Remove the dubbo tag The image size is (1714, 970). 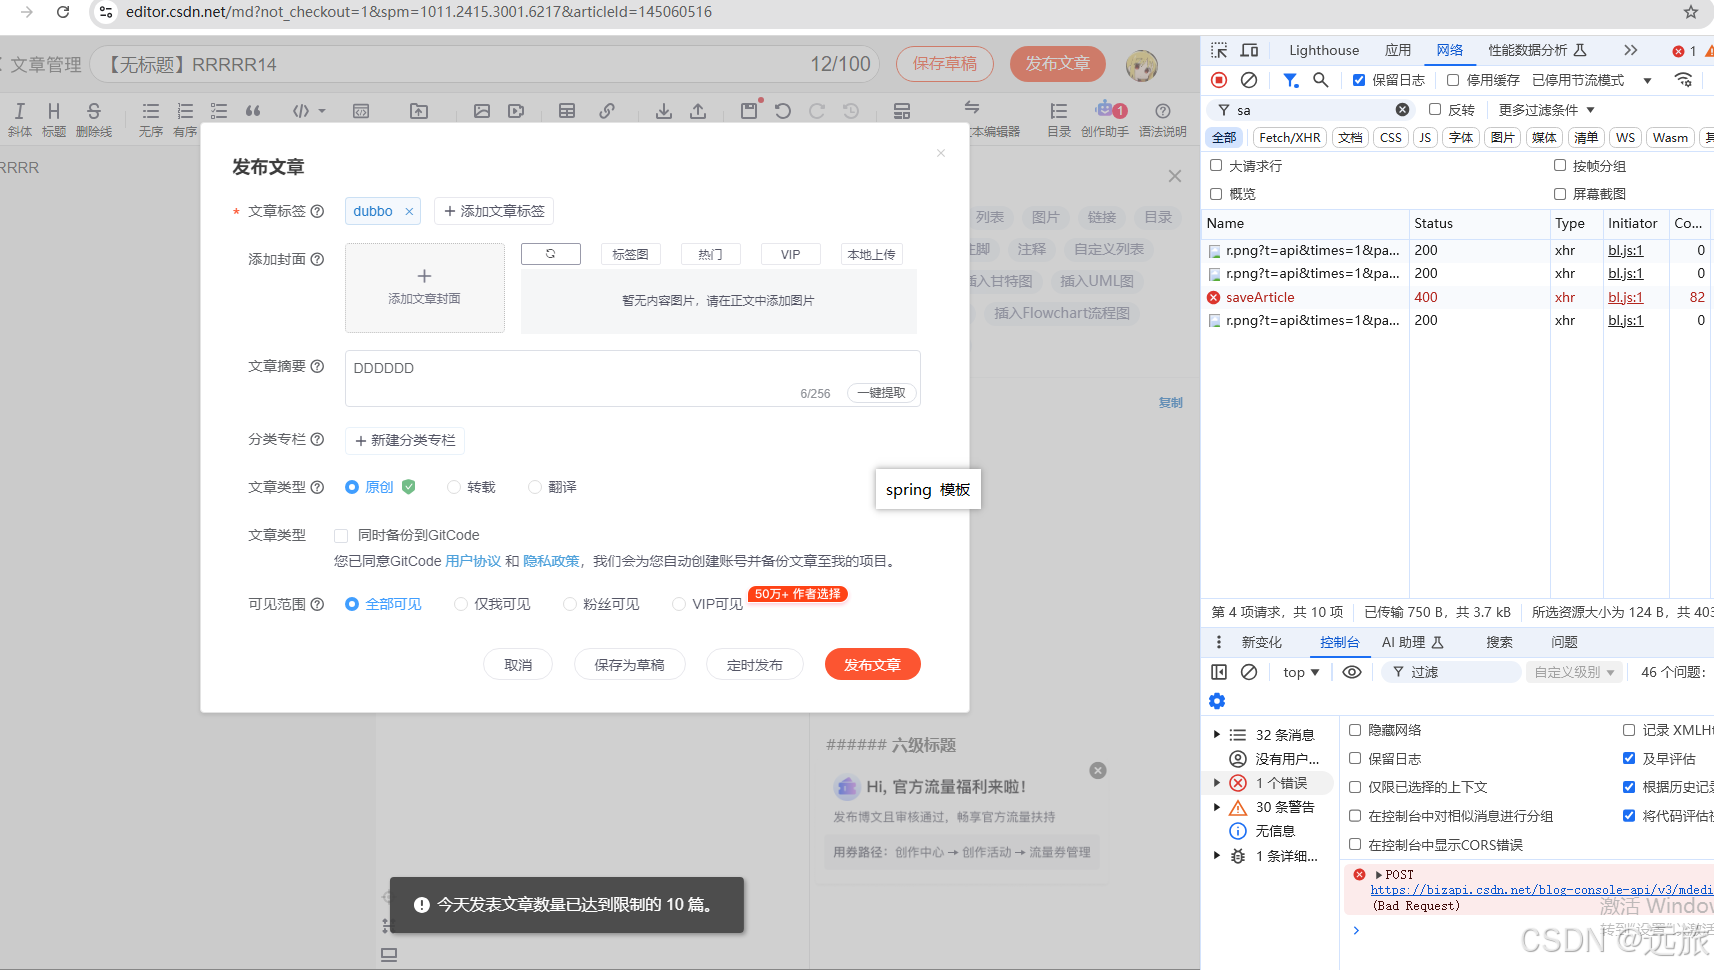(x=409, y=211)
